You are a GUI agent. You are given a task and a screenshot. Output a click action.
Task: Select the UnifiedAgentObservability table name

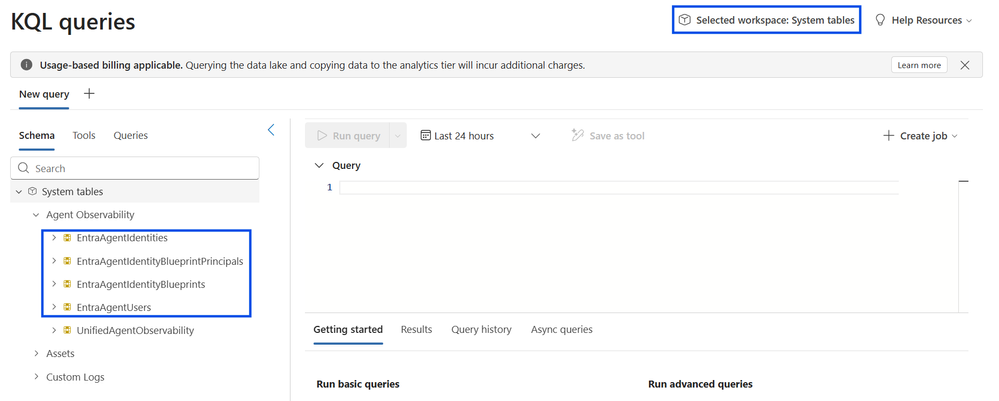coord(135,330)
